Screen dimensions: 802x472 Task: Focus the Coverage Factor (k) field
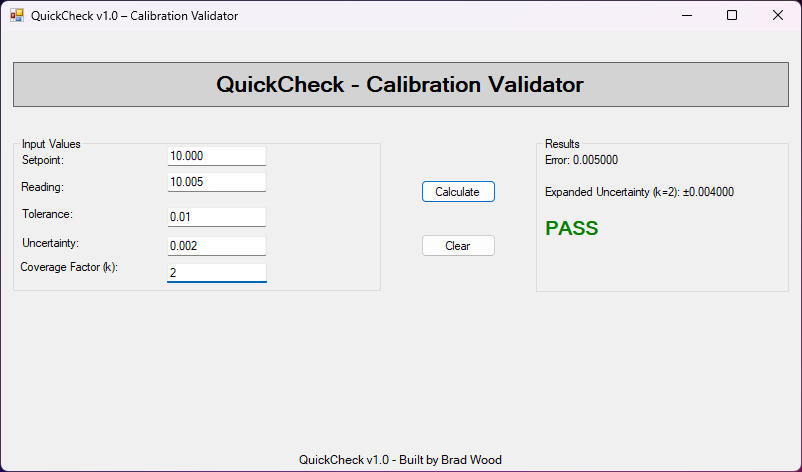(216, 272)
